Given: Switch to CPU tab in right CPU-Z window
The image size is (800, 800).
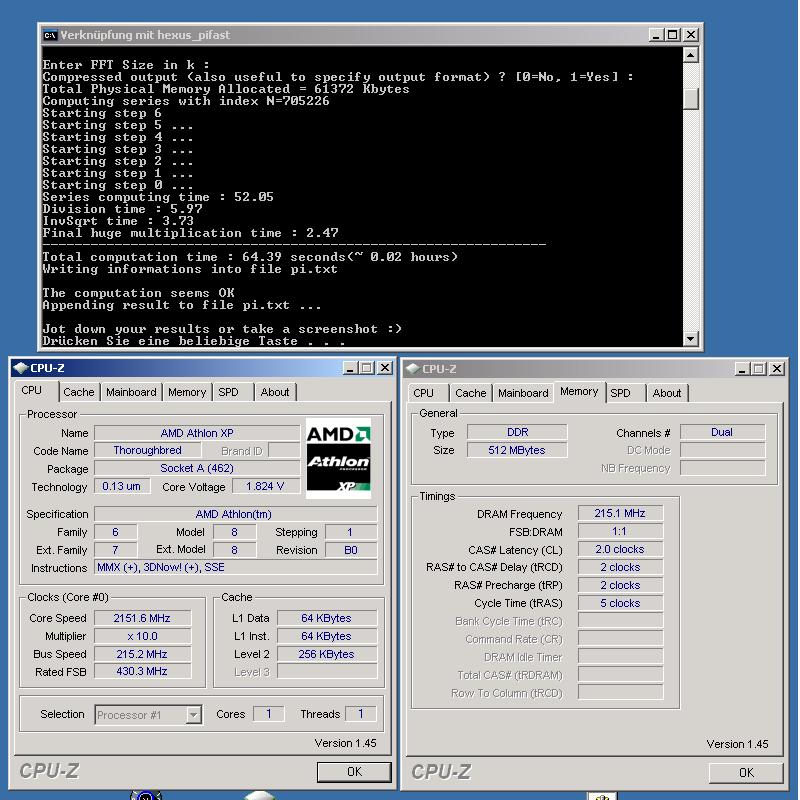Looking at the screenshot, I should [423, 393].
